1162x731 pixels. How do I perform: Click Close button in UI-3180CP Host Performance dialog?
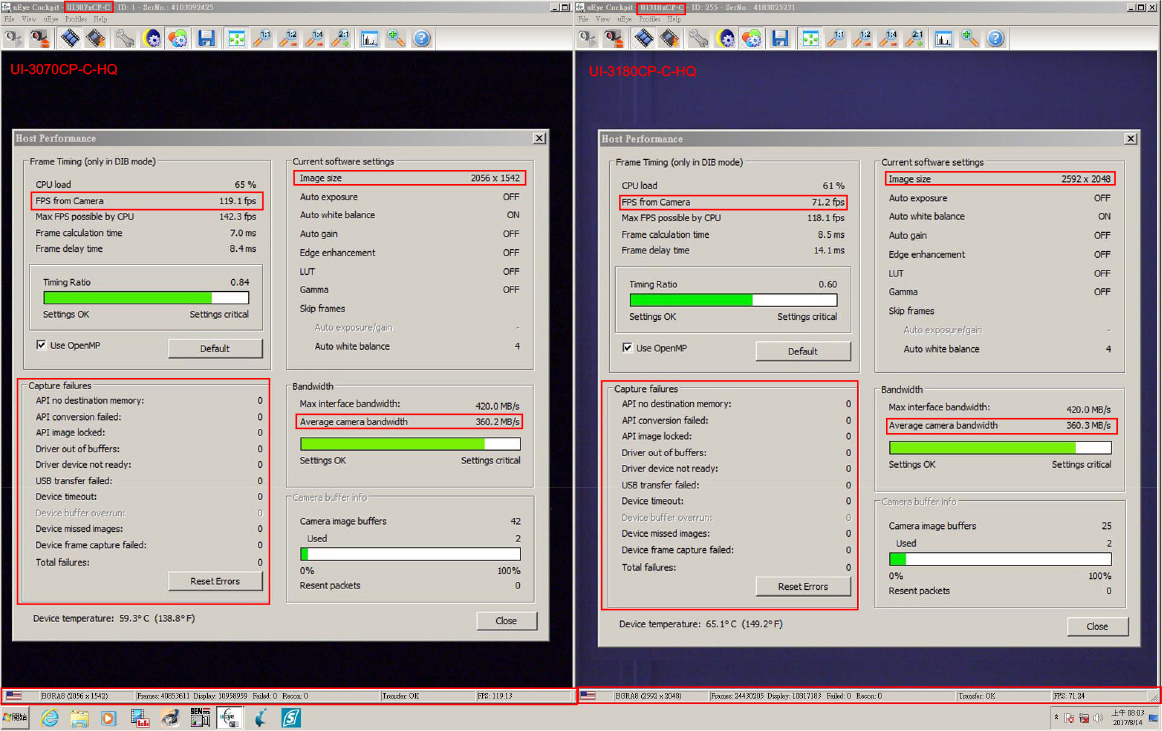click(1097, 626)
